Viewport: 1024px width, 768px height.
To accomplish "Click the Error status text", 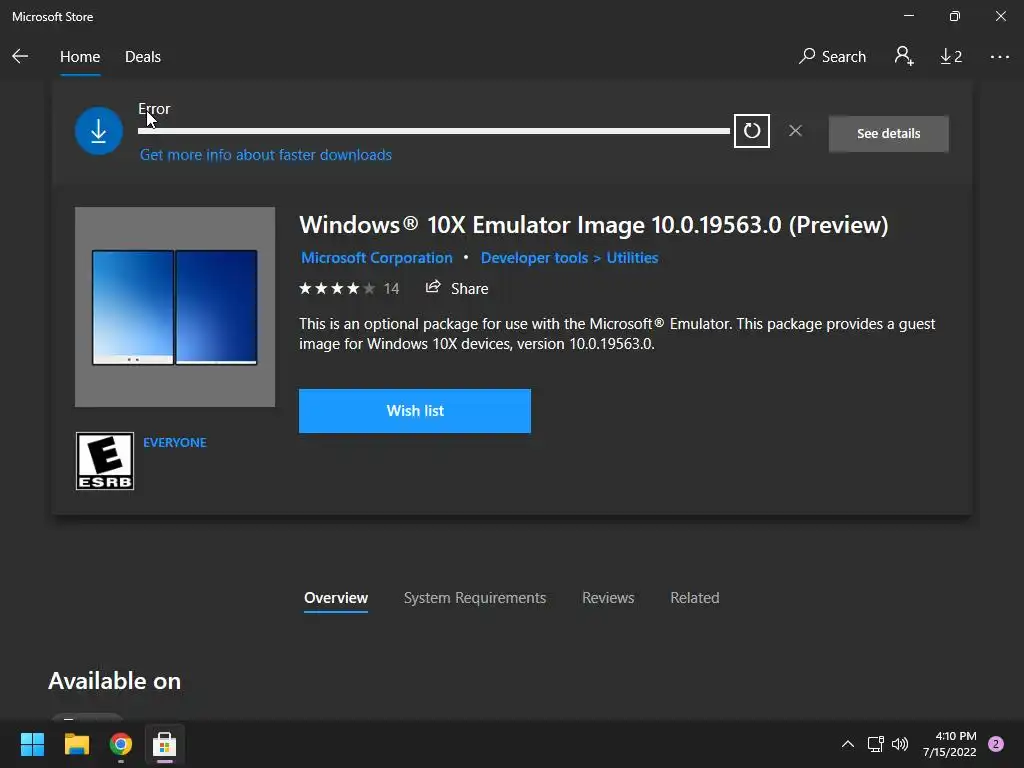I will [153, 108].
